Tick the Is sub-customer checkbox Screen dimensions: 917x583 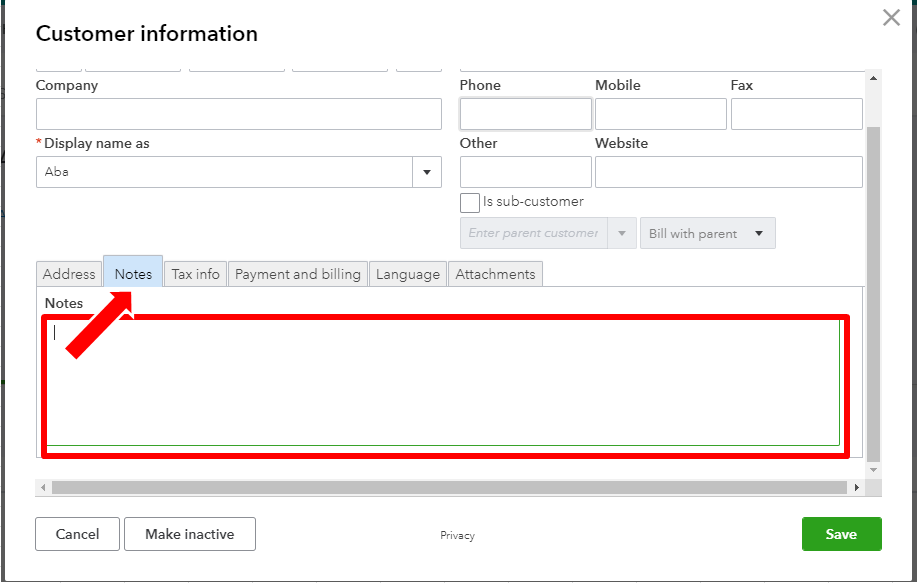pyautogui.click(x=470, y=202)
